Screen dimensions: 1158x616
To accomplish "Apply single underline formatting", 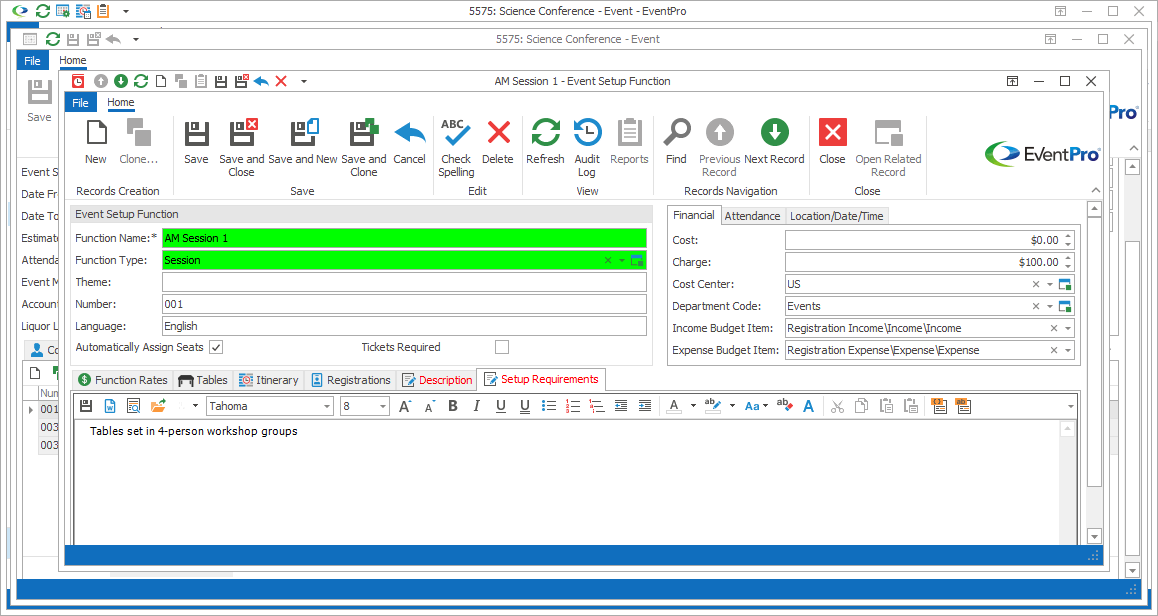I will point(501,406).
